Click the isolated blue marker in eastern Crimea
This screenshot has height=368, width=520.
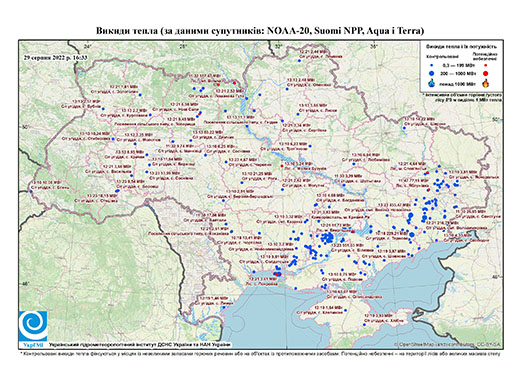364,324
